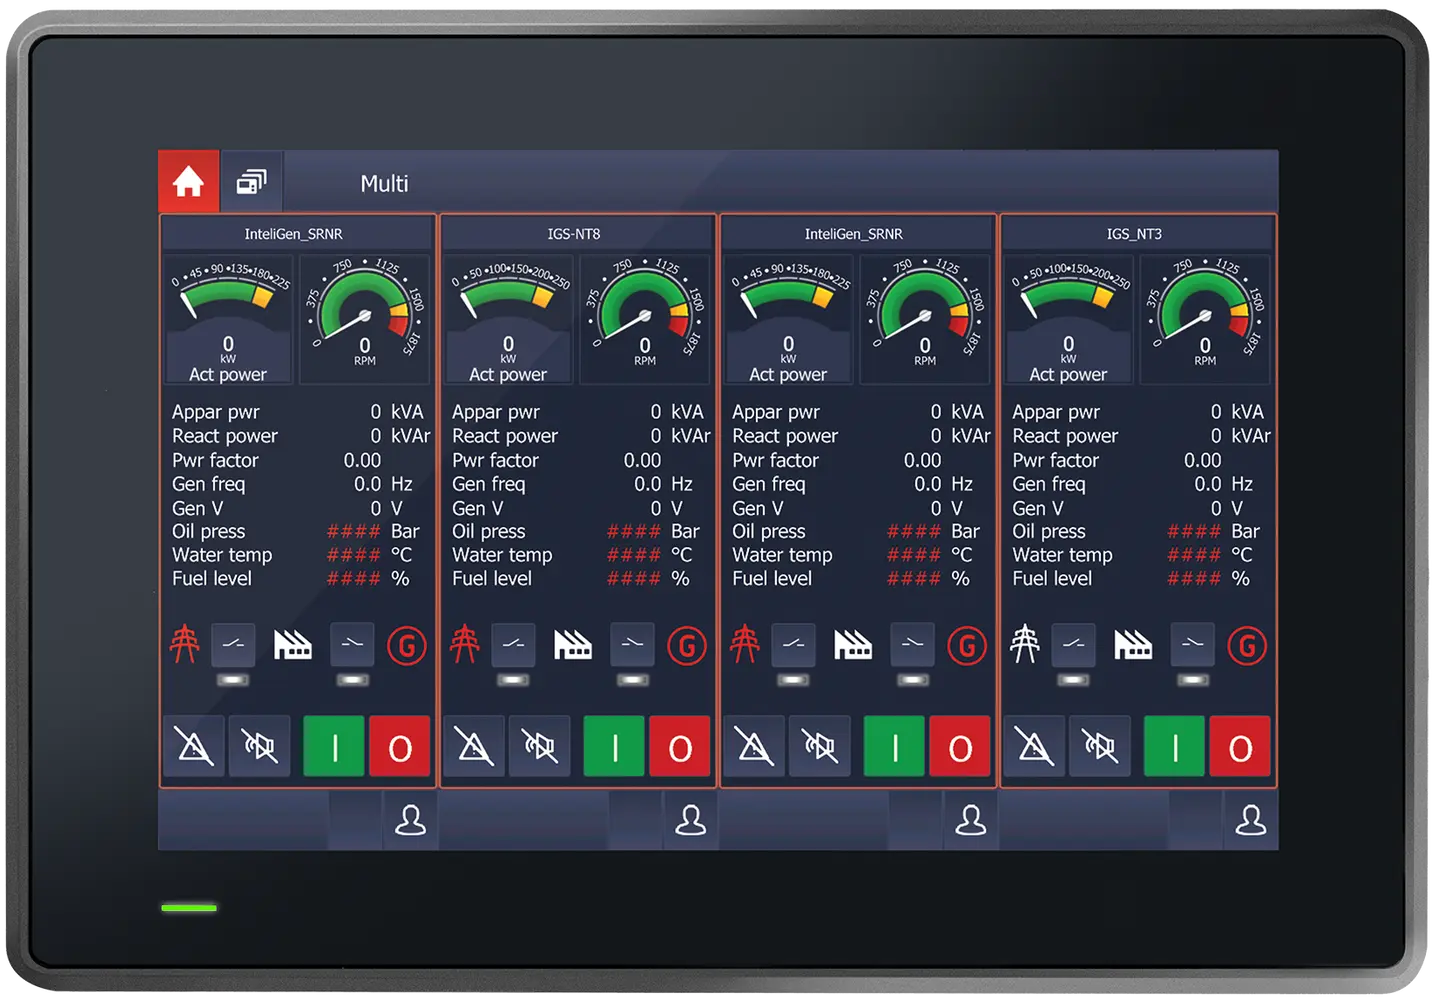Open the IGS_NT3 panel header
1437x1000 pixels.
tap(1134, 234)
